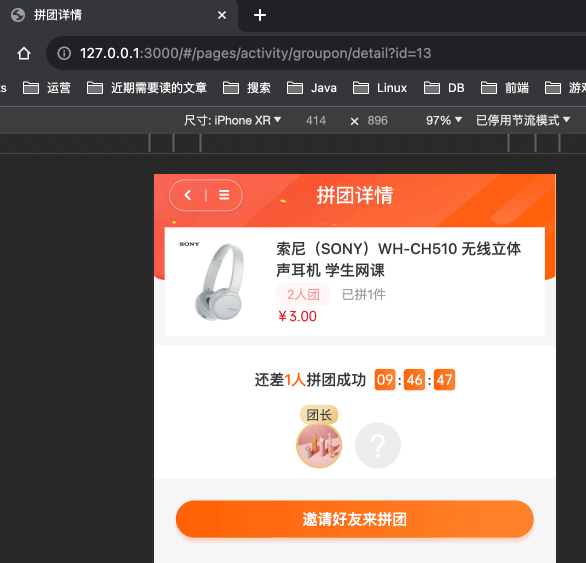Click the 414 width field
This screenshot has width=586, height=563.
coord(316,120)
